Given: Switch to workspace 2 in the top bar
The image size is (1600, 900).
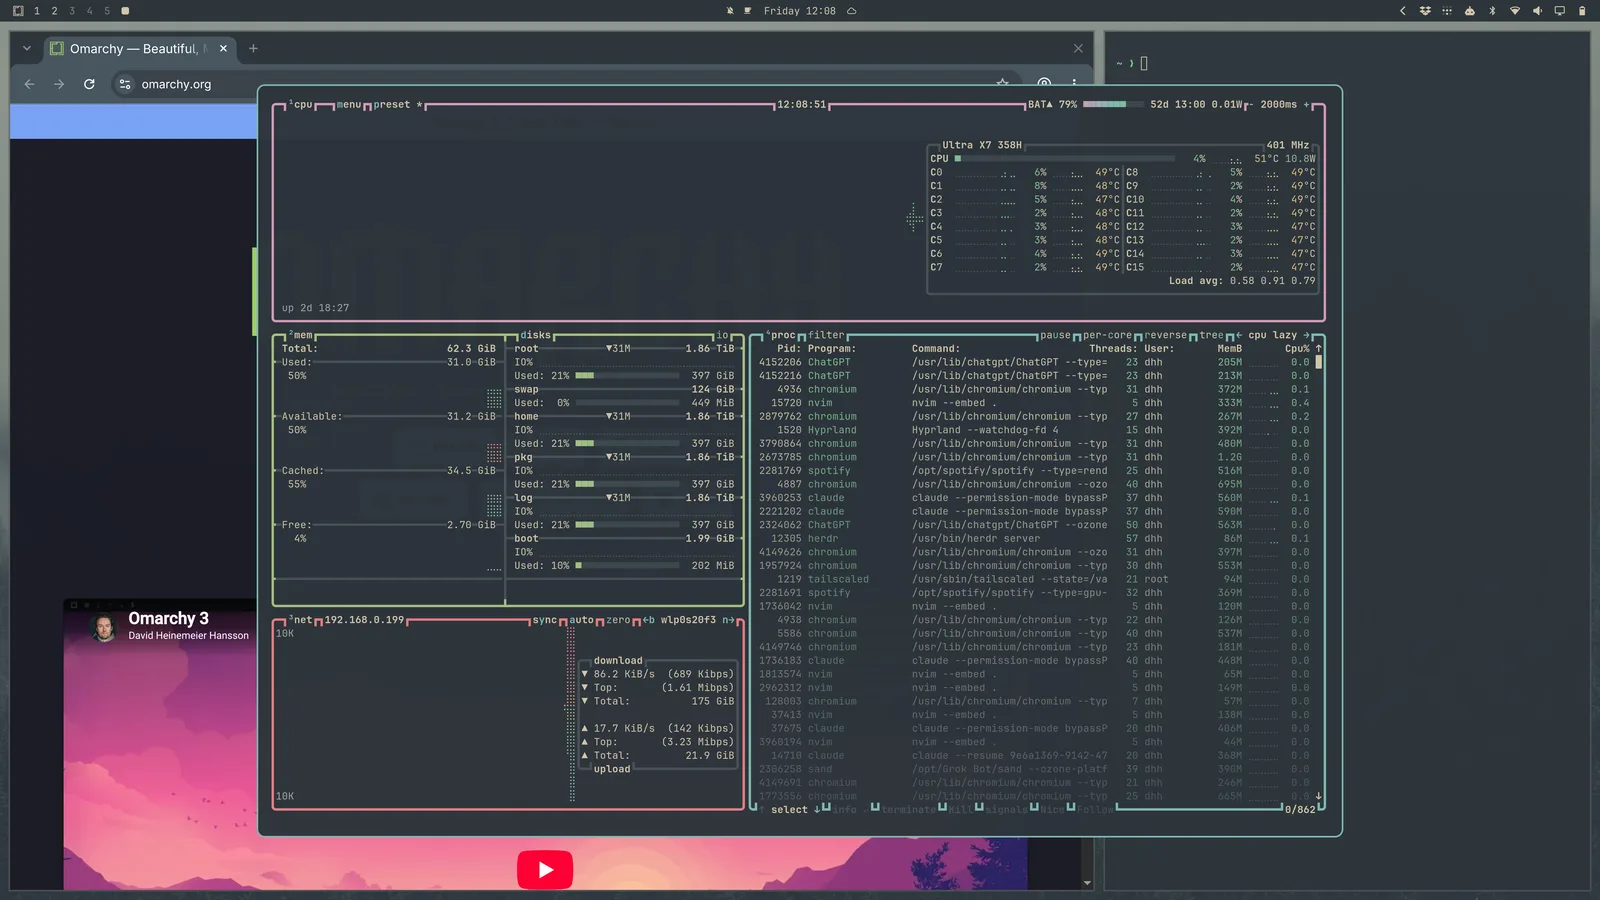Looking at the screenshot, I should [54, 11].
